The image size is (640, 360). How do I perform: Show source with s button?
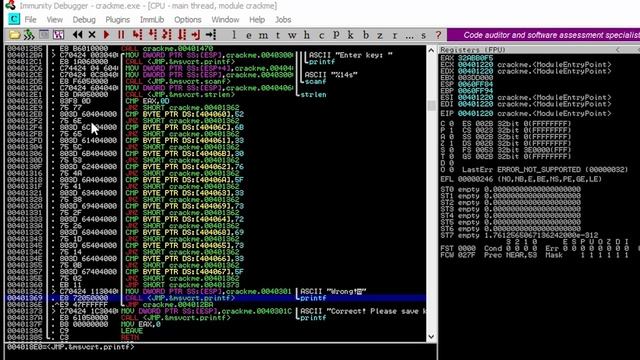tap(423, 35)
